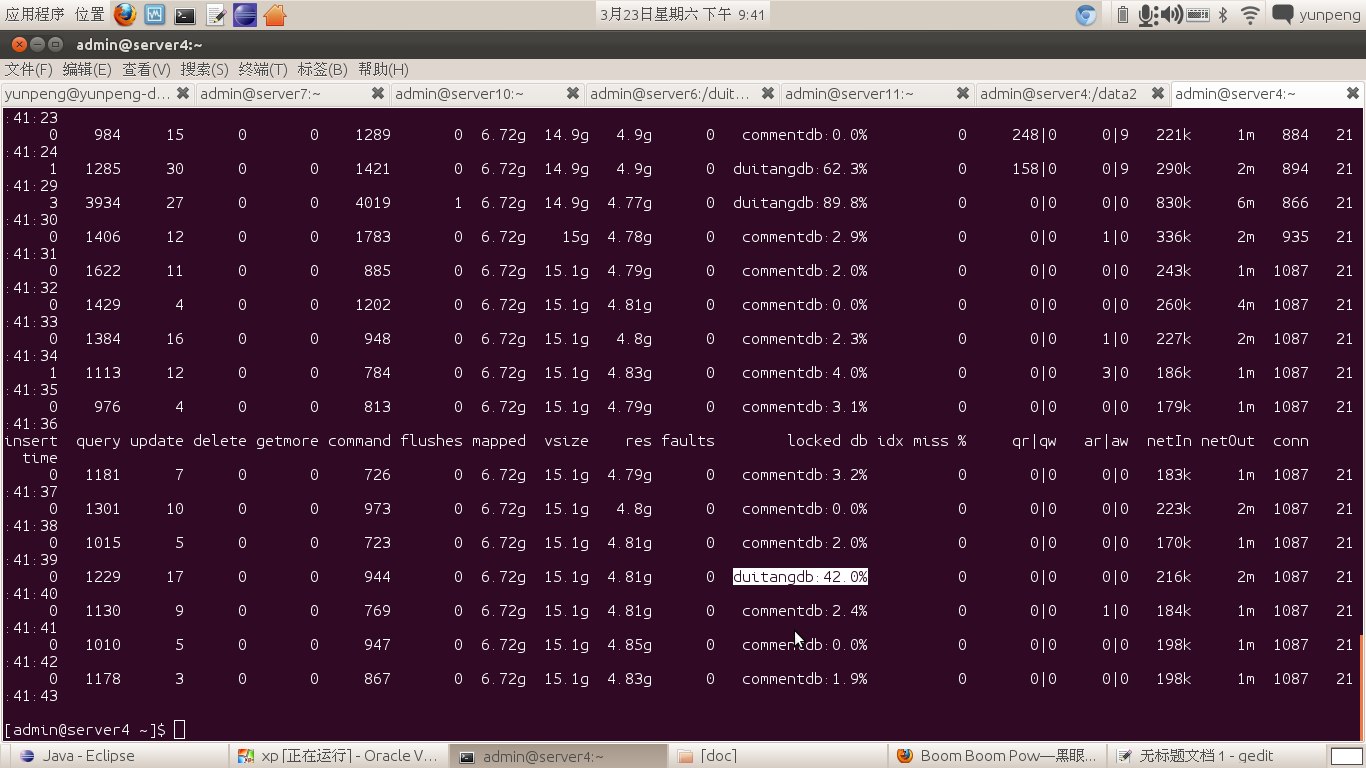Click the highlighted duitangdb:42.0% text
Screen dimensions: 1366x768
800,577
